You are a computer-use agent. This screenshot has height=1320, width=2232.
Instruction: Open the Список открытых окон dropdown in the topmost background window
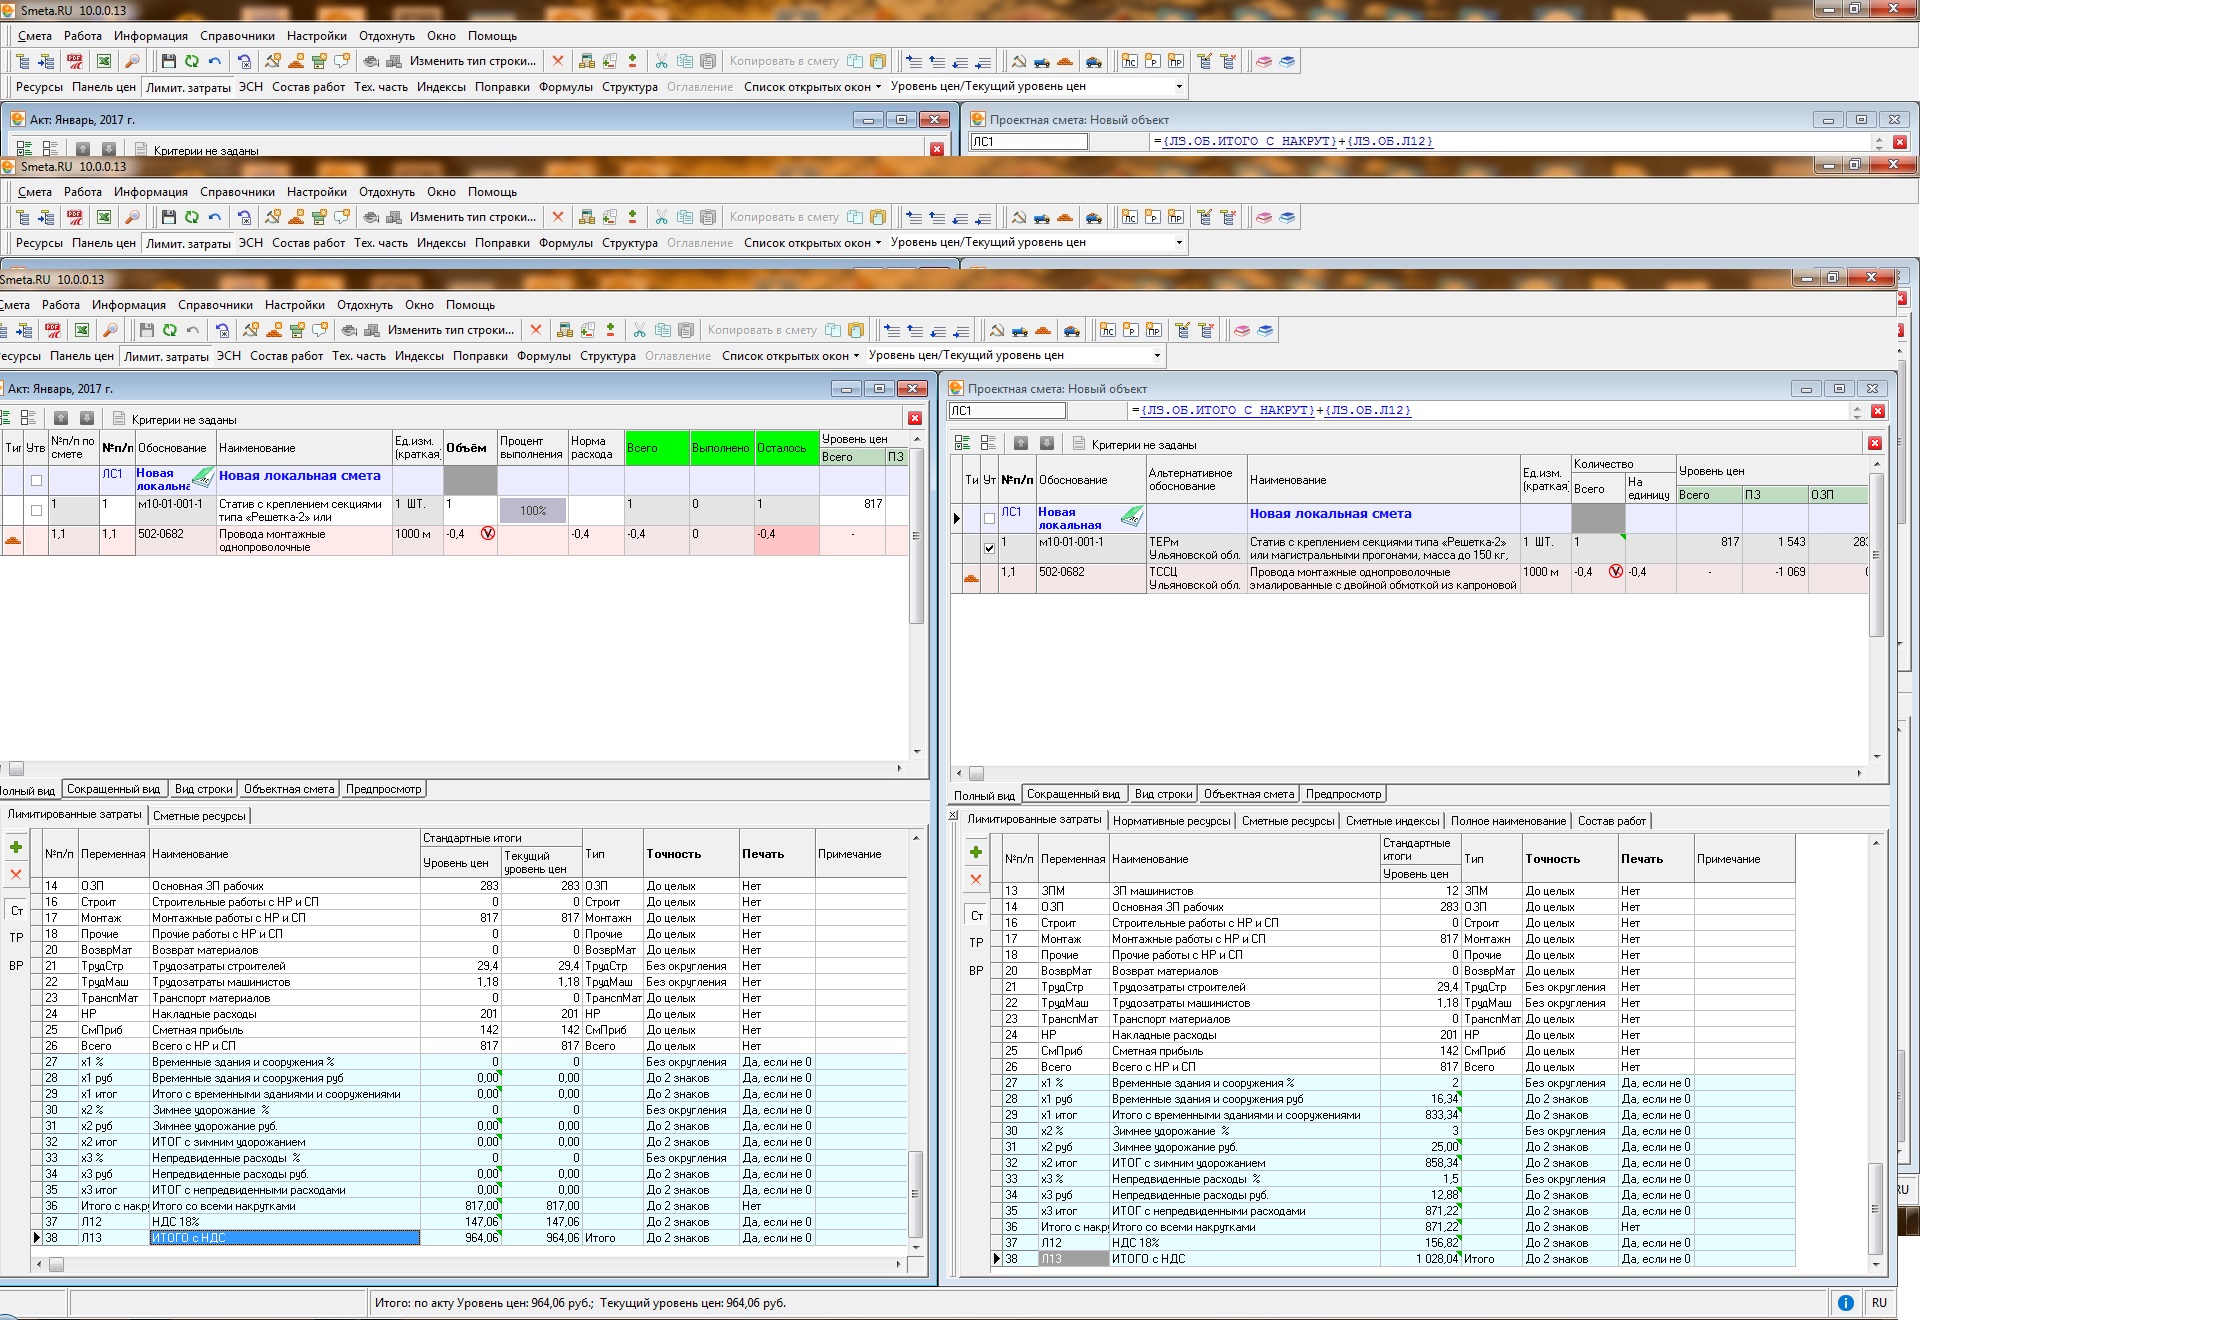(x=813, y=87)
